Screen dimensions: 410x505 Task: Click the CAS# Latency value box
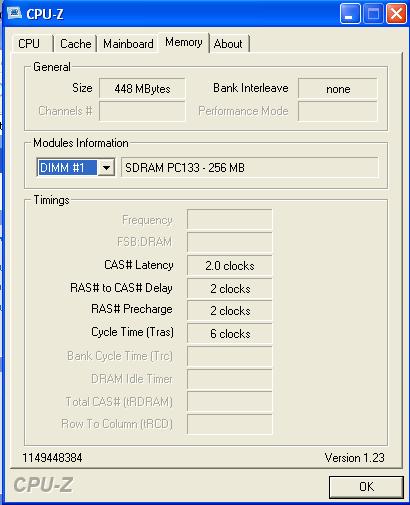pyautogui.click(x=230, y=266)
